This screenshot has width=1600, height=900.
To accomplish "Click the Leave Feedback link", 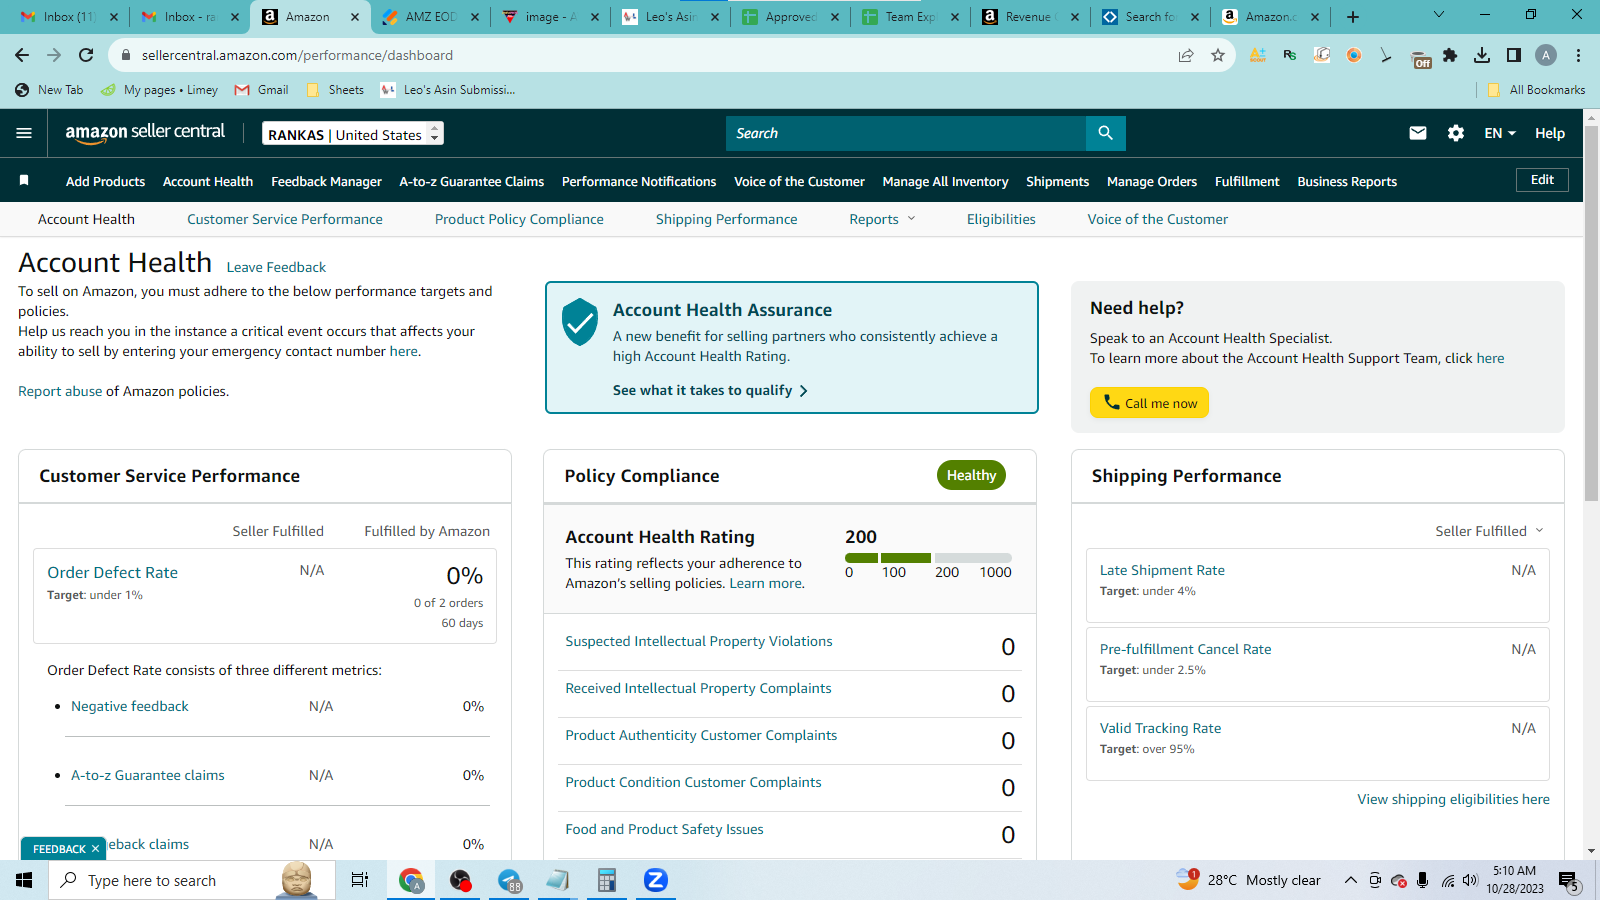I will [x=276, y=267].
